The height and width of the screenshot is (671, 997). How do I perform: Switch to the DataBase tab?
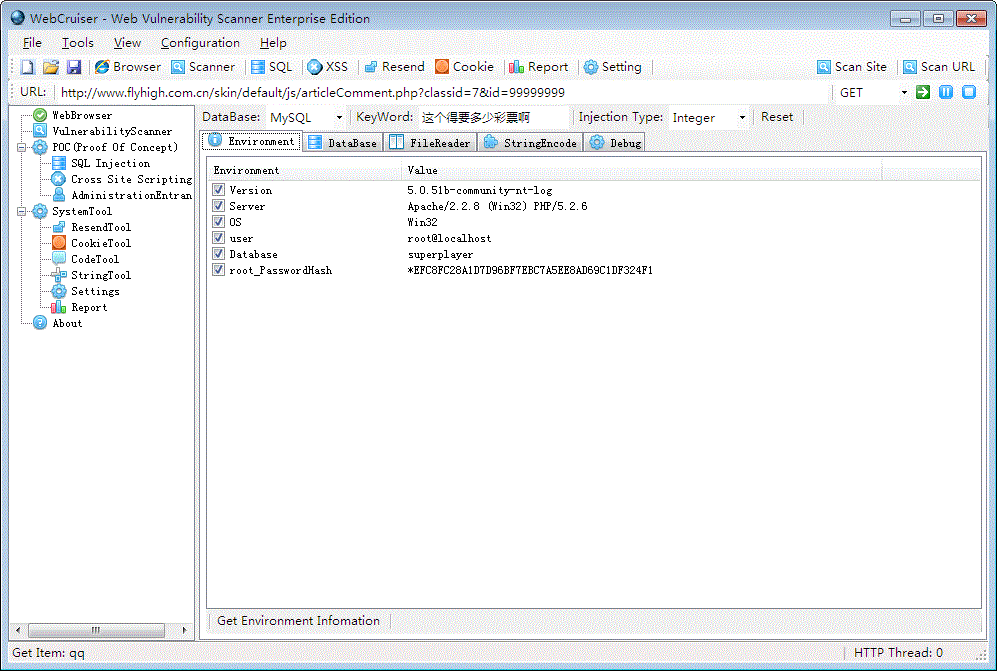tap(343, 142)
